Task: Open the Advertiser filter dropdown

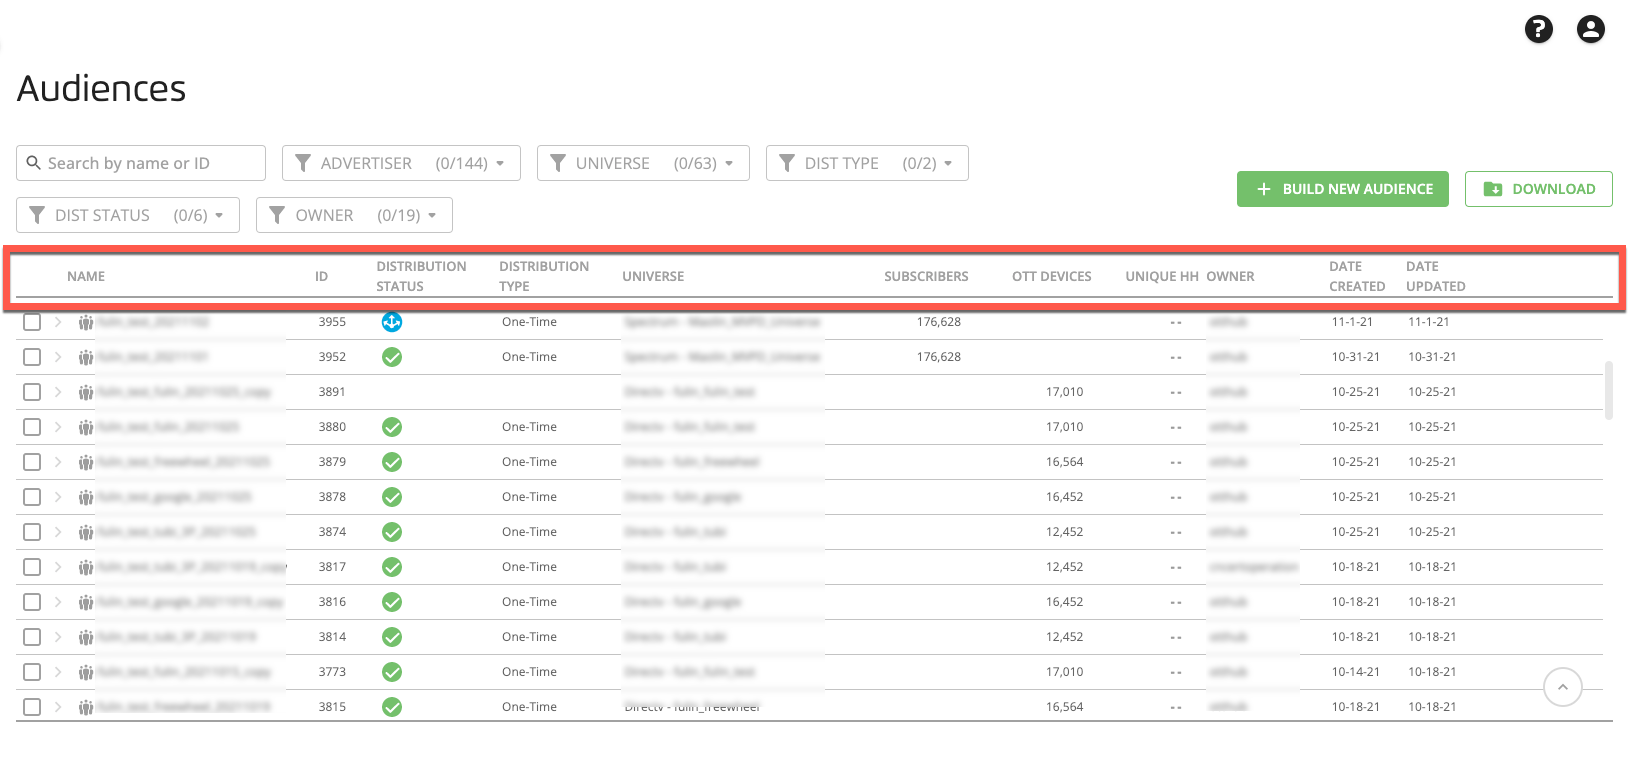Action: [x=401, y=163]
